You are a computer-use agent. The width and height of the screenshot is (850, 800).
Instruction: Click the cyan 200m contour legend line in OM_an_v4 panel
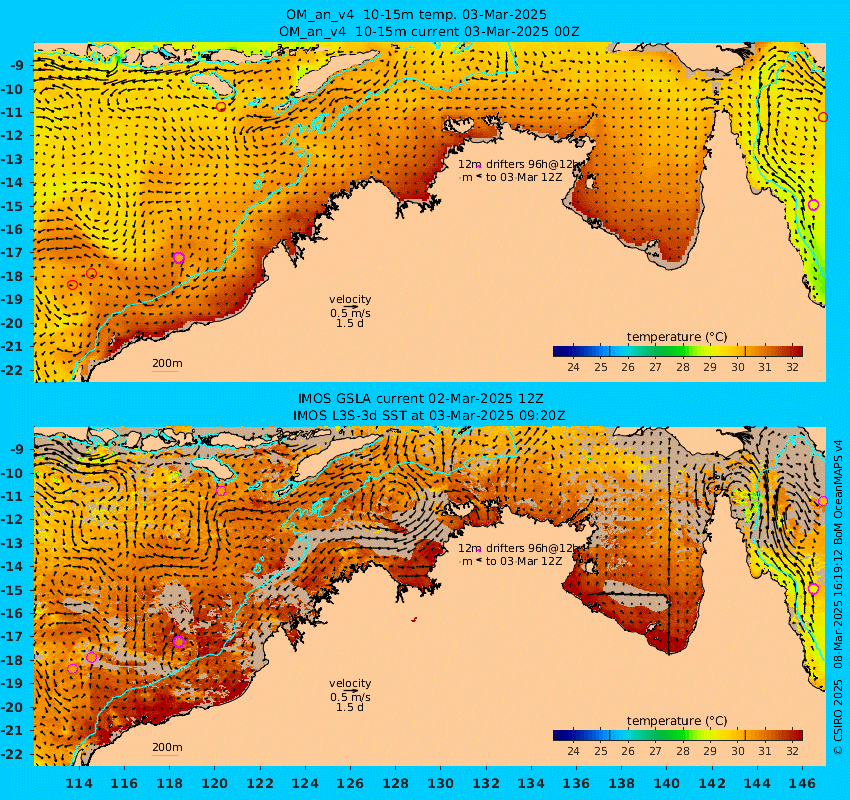click(x=165, y=371)
